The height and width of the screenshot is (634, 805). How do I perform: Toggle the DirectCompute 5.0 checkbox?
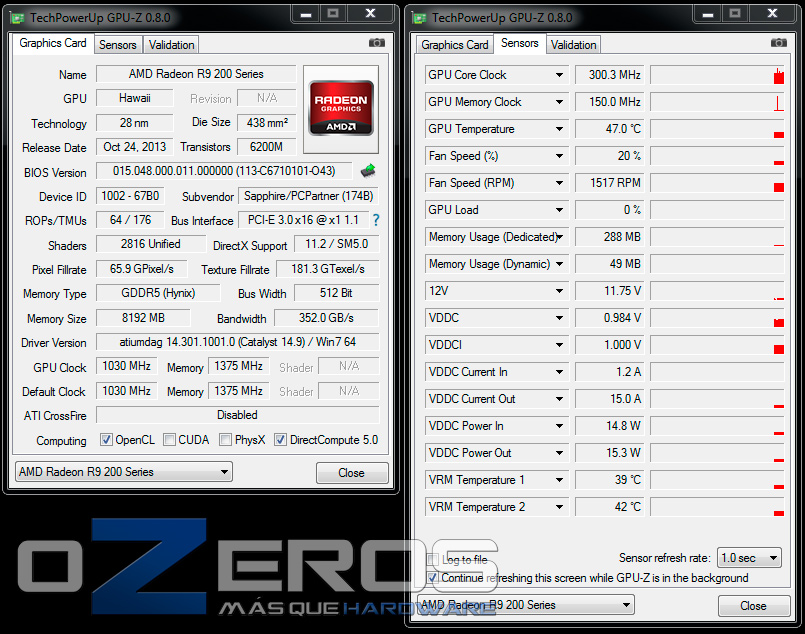click(x=280, y=440)
